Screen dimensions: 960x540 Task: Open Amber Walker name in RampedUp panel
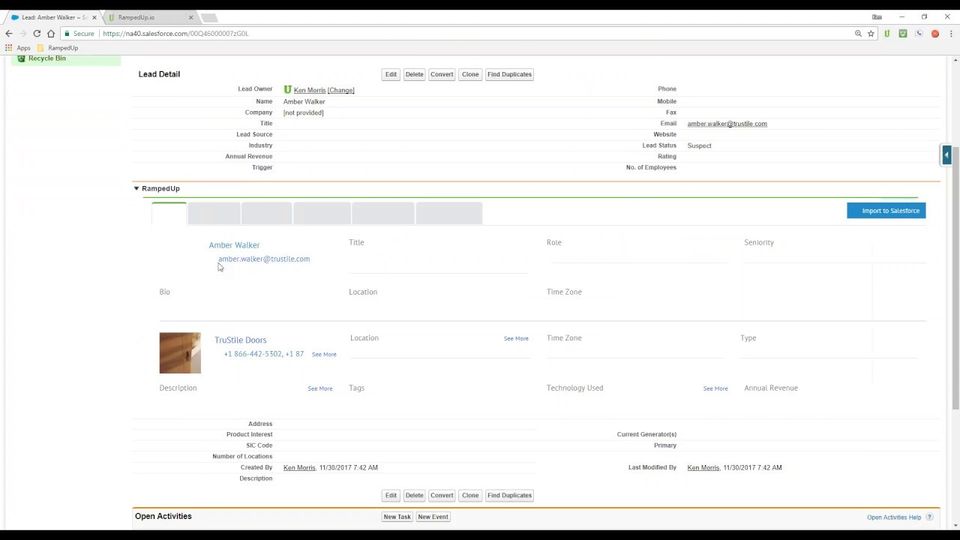234,245
